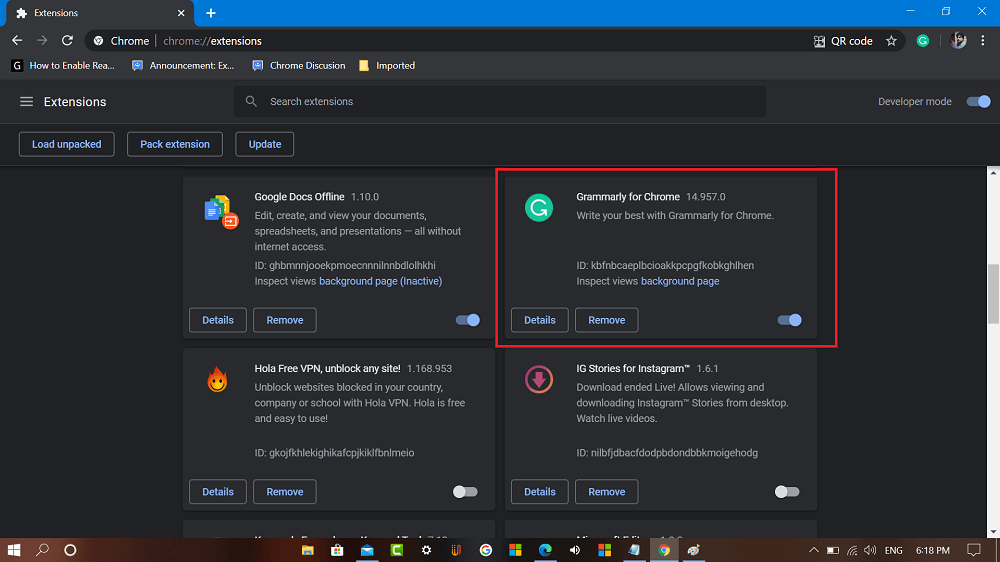Click the QR code icon in address bar
This screenshot has height=562, width=1000.
[x=820, y=41]
